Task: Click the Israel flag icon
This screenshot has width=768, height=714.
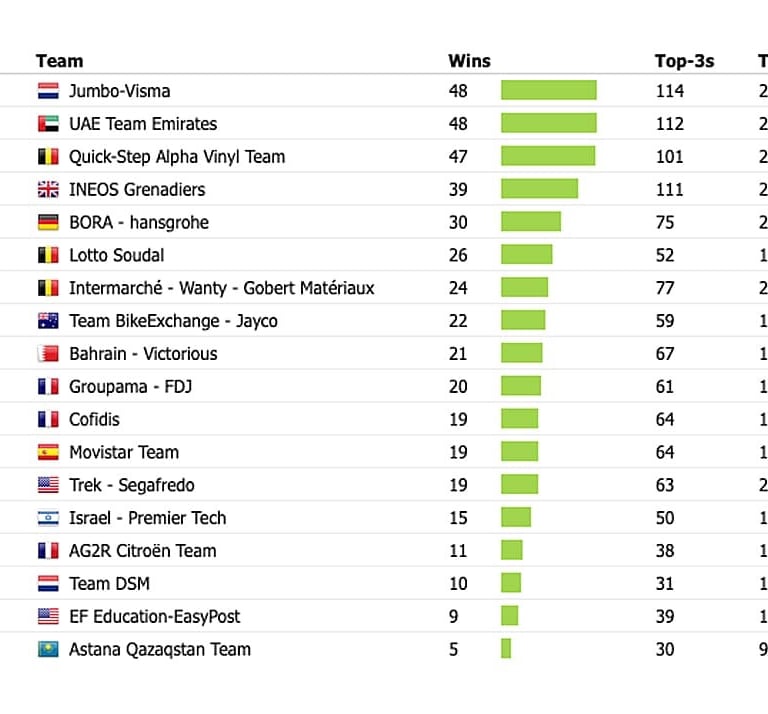Action: click(x=48, y=518)
